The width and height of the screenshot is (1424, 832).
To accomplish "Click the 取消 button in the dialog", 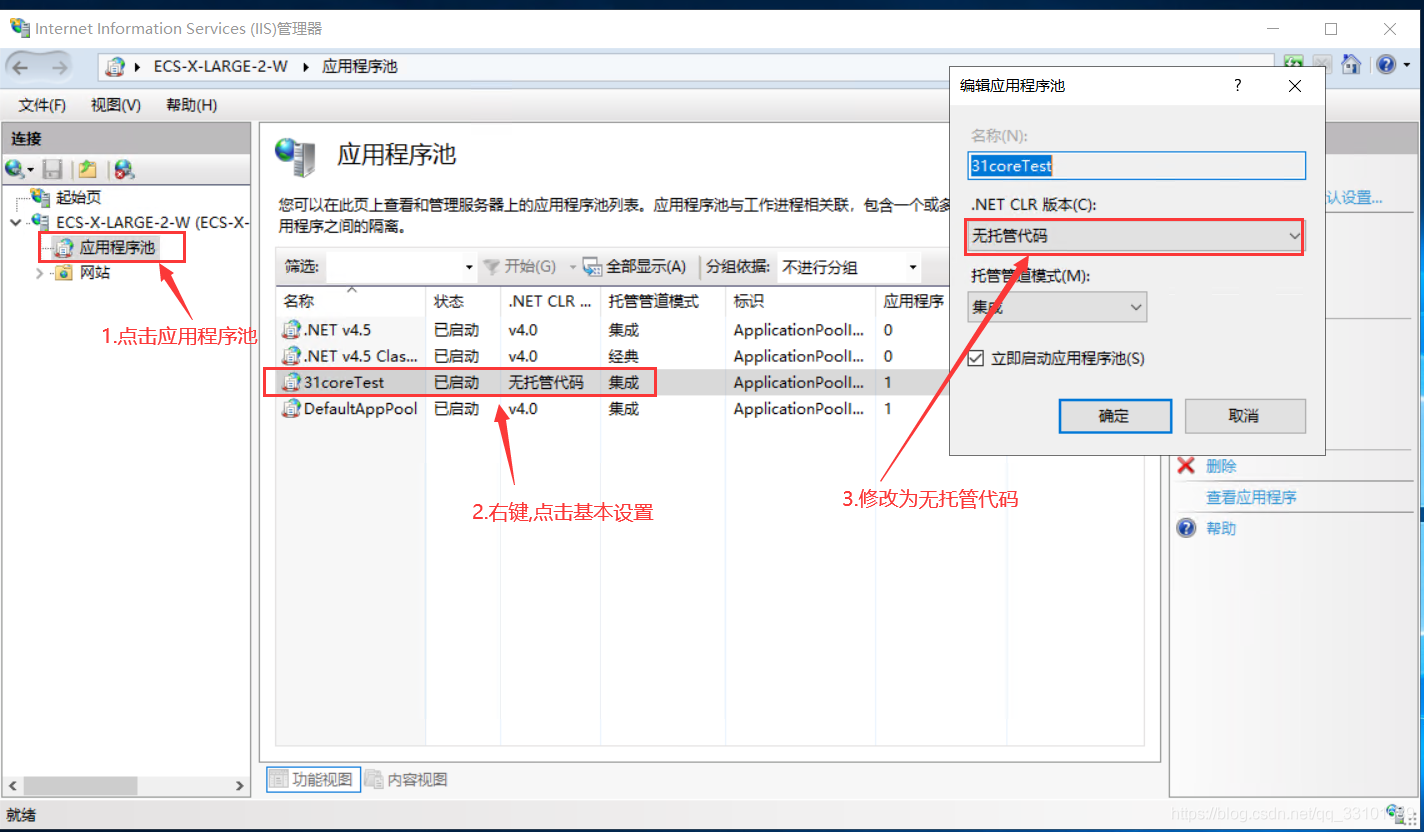I will point(1245,416).
